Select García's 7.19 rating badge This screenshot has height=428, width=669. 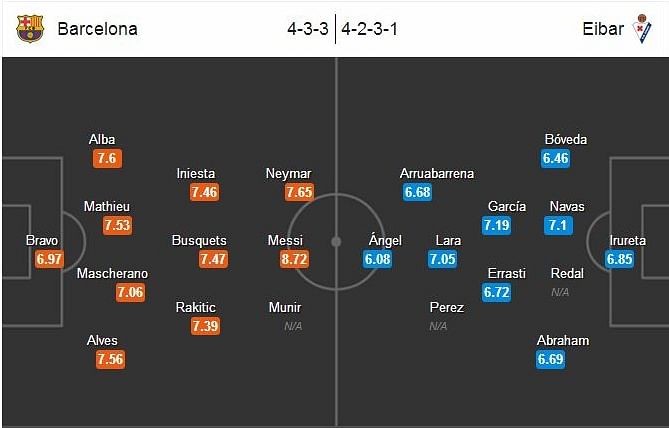coord(497,225)
